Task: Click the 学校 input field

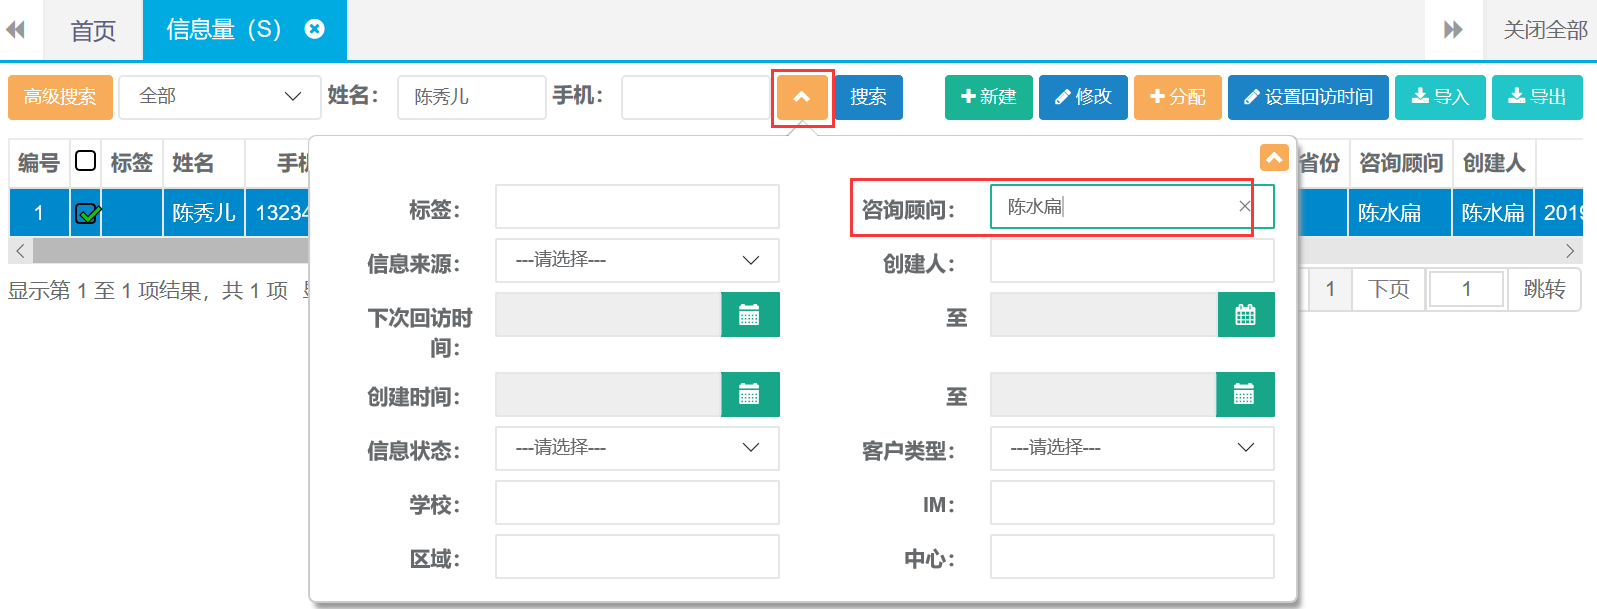Action: pyautogui.click(x=636, y=502)
